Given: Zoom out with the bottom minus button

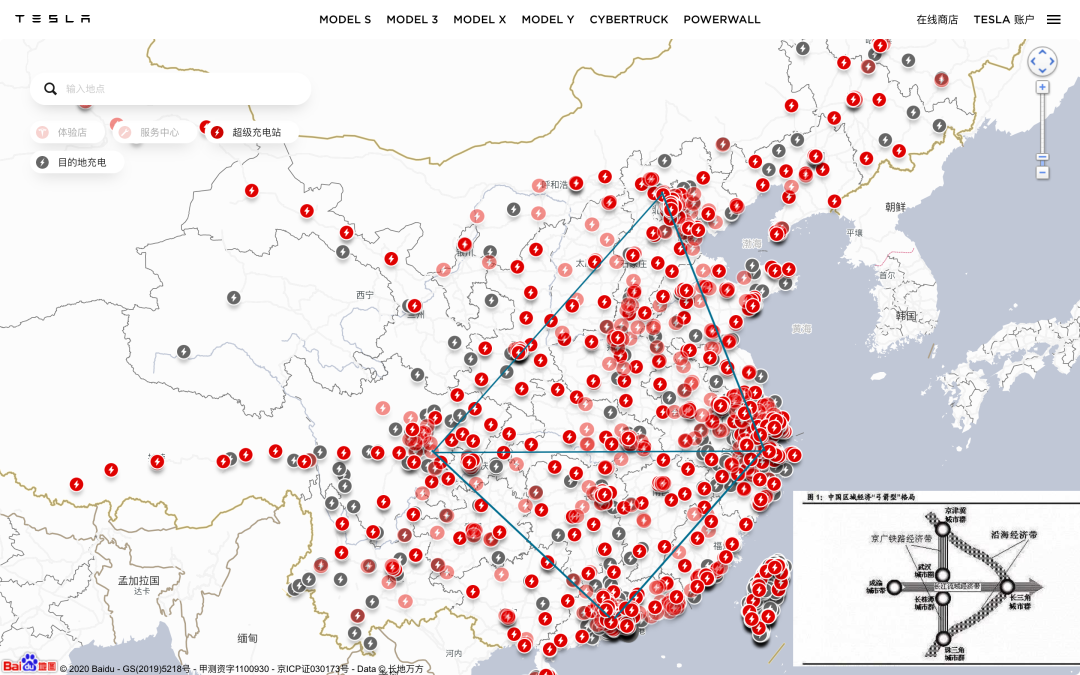Looking at the screenshot, I should tap(1043, 172).
